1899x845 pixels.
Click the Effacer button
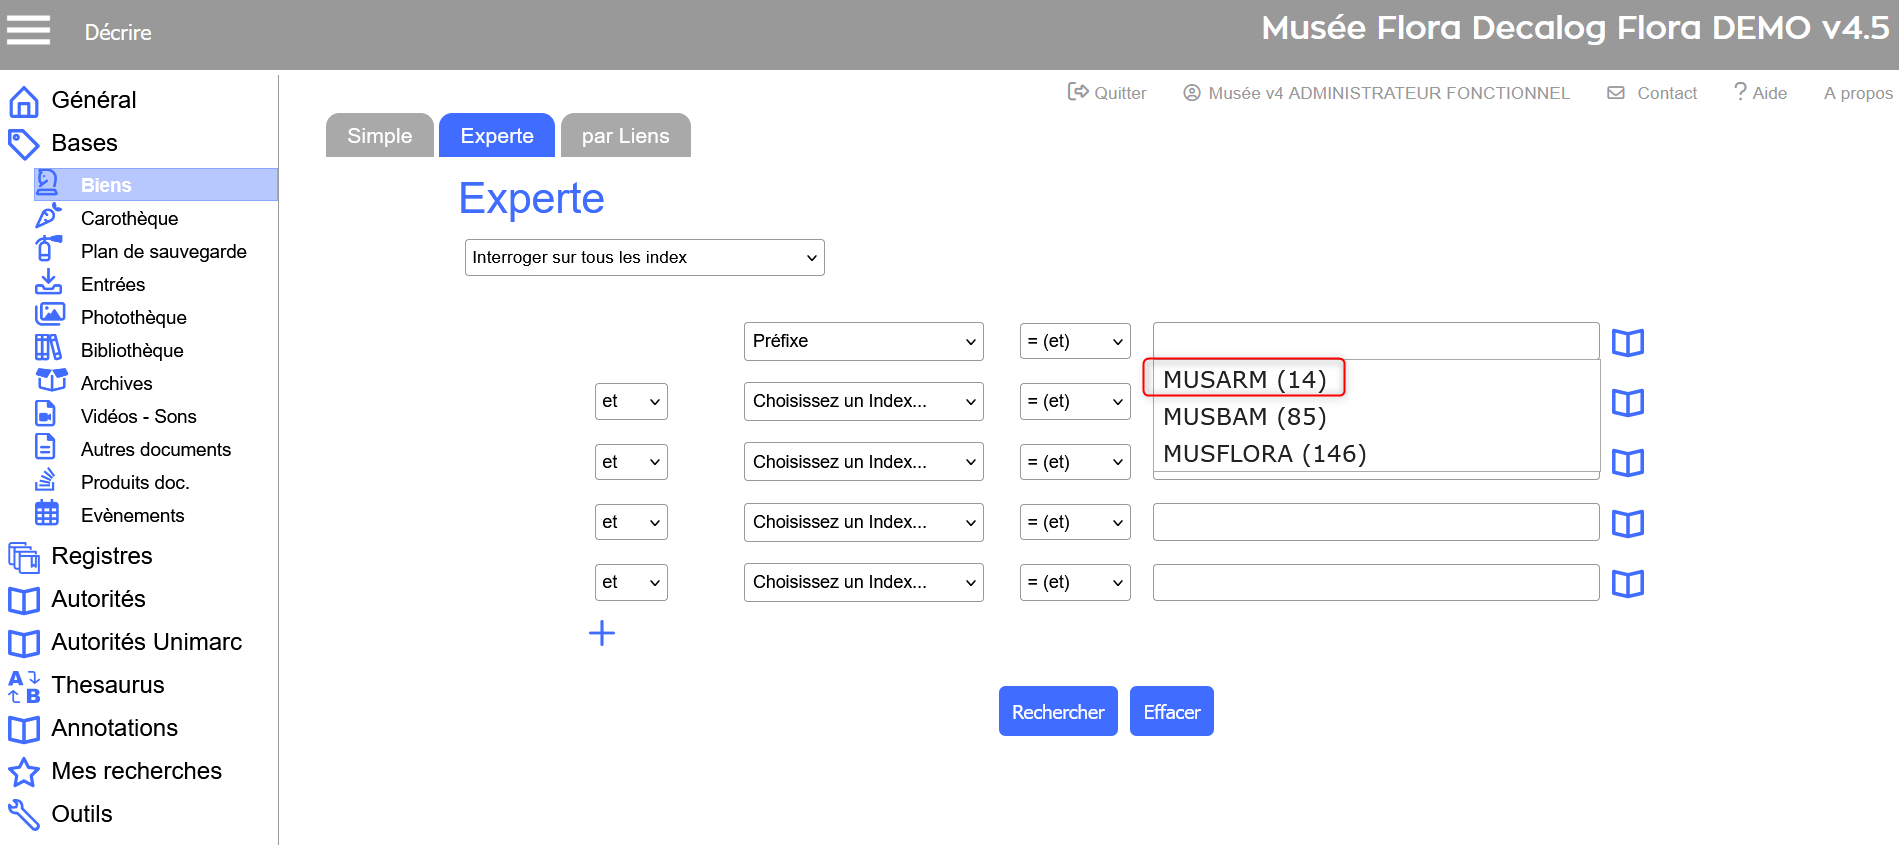tap(1171, 712)
